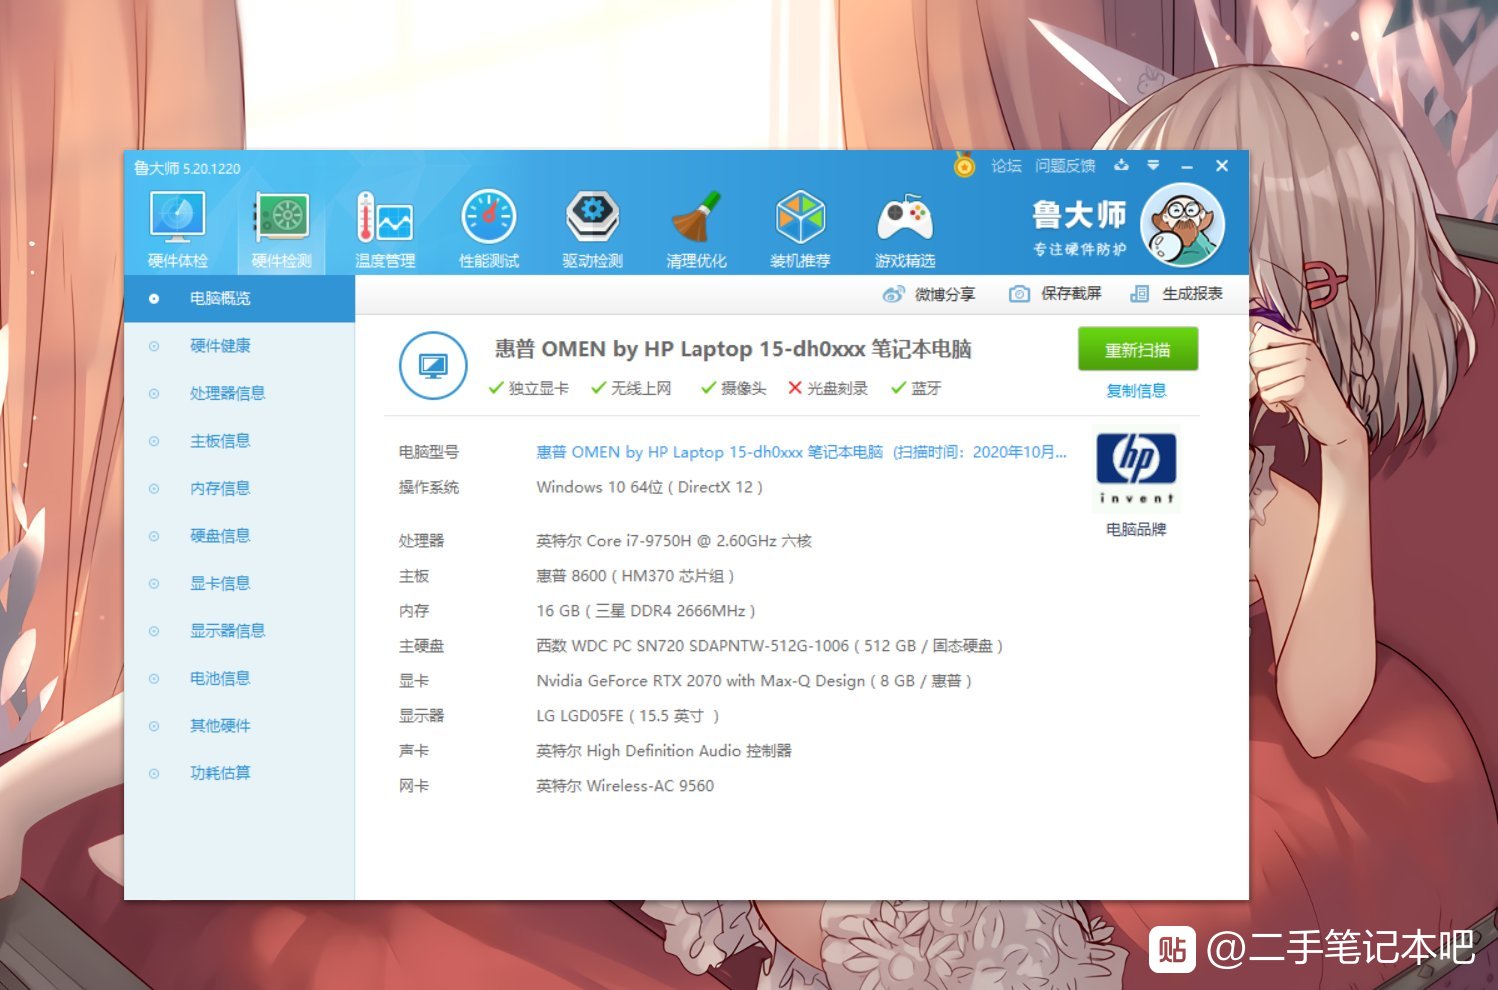This screenshot has height=990, width=1498.
Task: Click the text "Windows 10 64位 ( DirectX 12 )"
Action: point(650,487)
